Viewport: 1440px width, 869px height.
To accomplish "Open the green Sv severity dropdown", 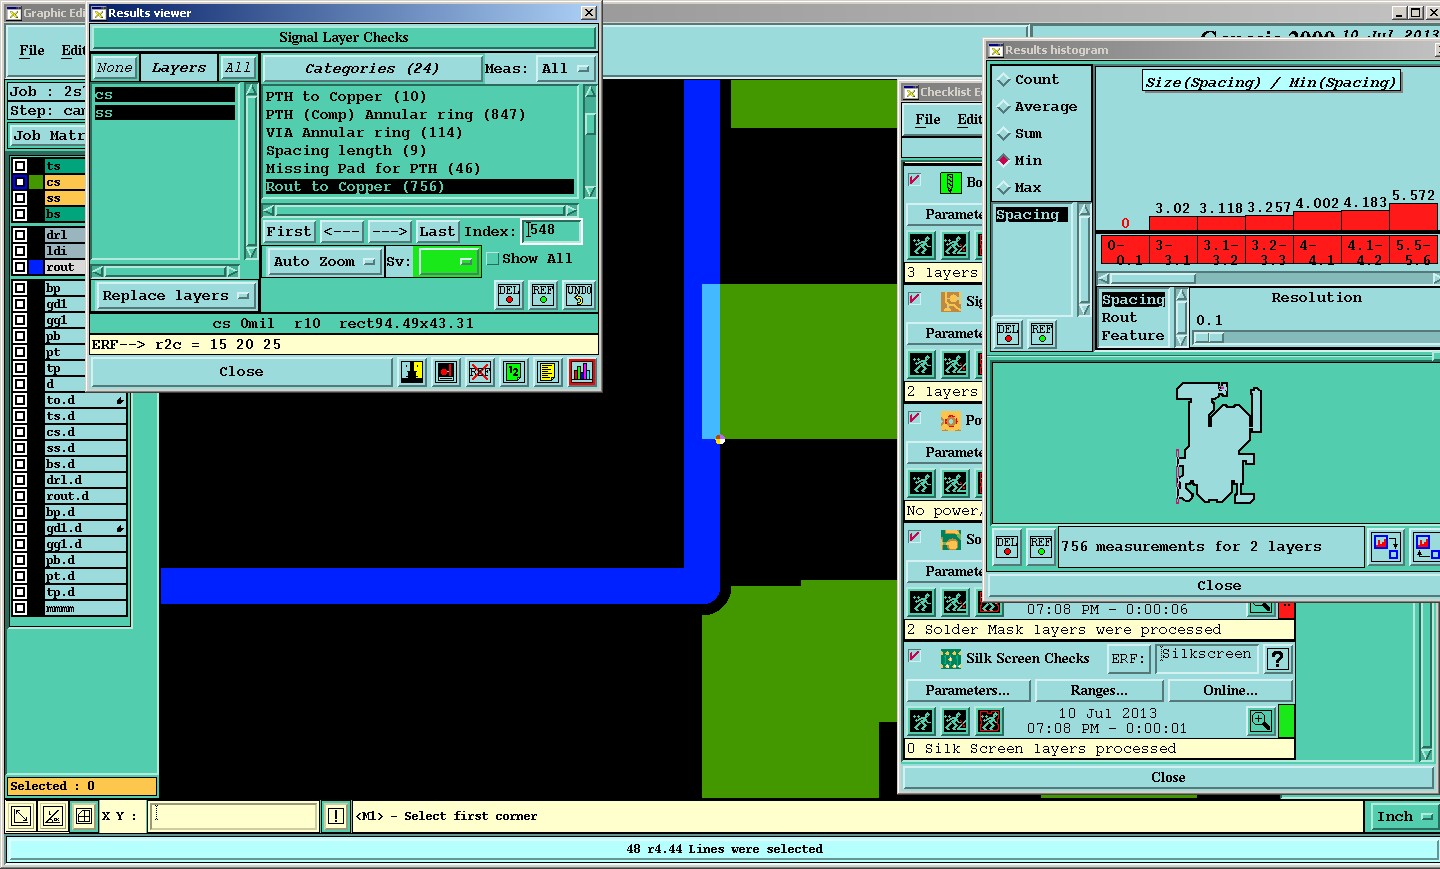I will [x=447, y=262].
